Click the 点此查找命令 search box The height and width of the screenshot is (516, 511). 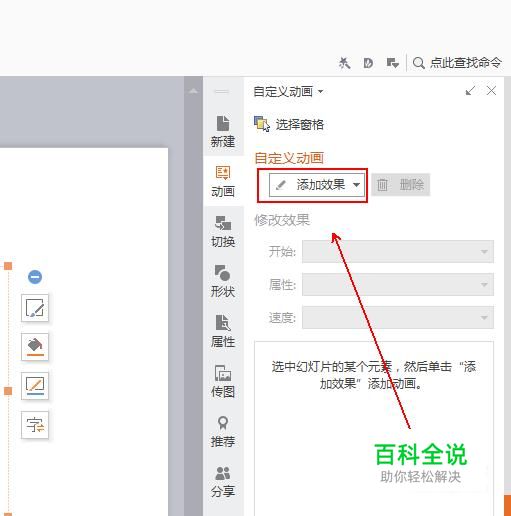[465, 63]
